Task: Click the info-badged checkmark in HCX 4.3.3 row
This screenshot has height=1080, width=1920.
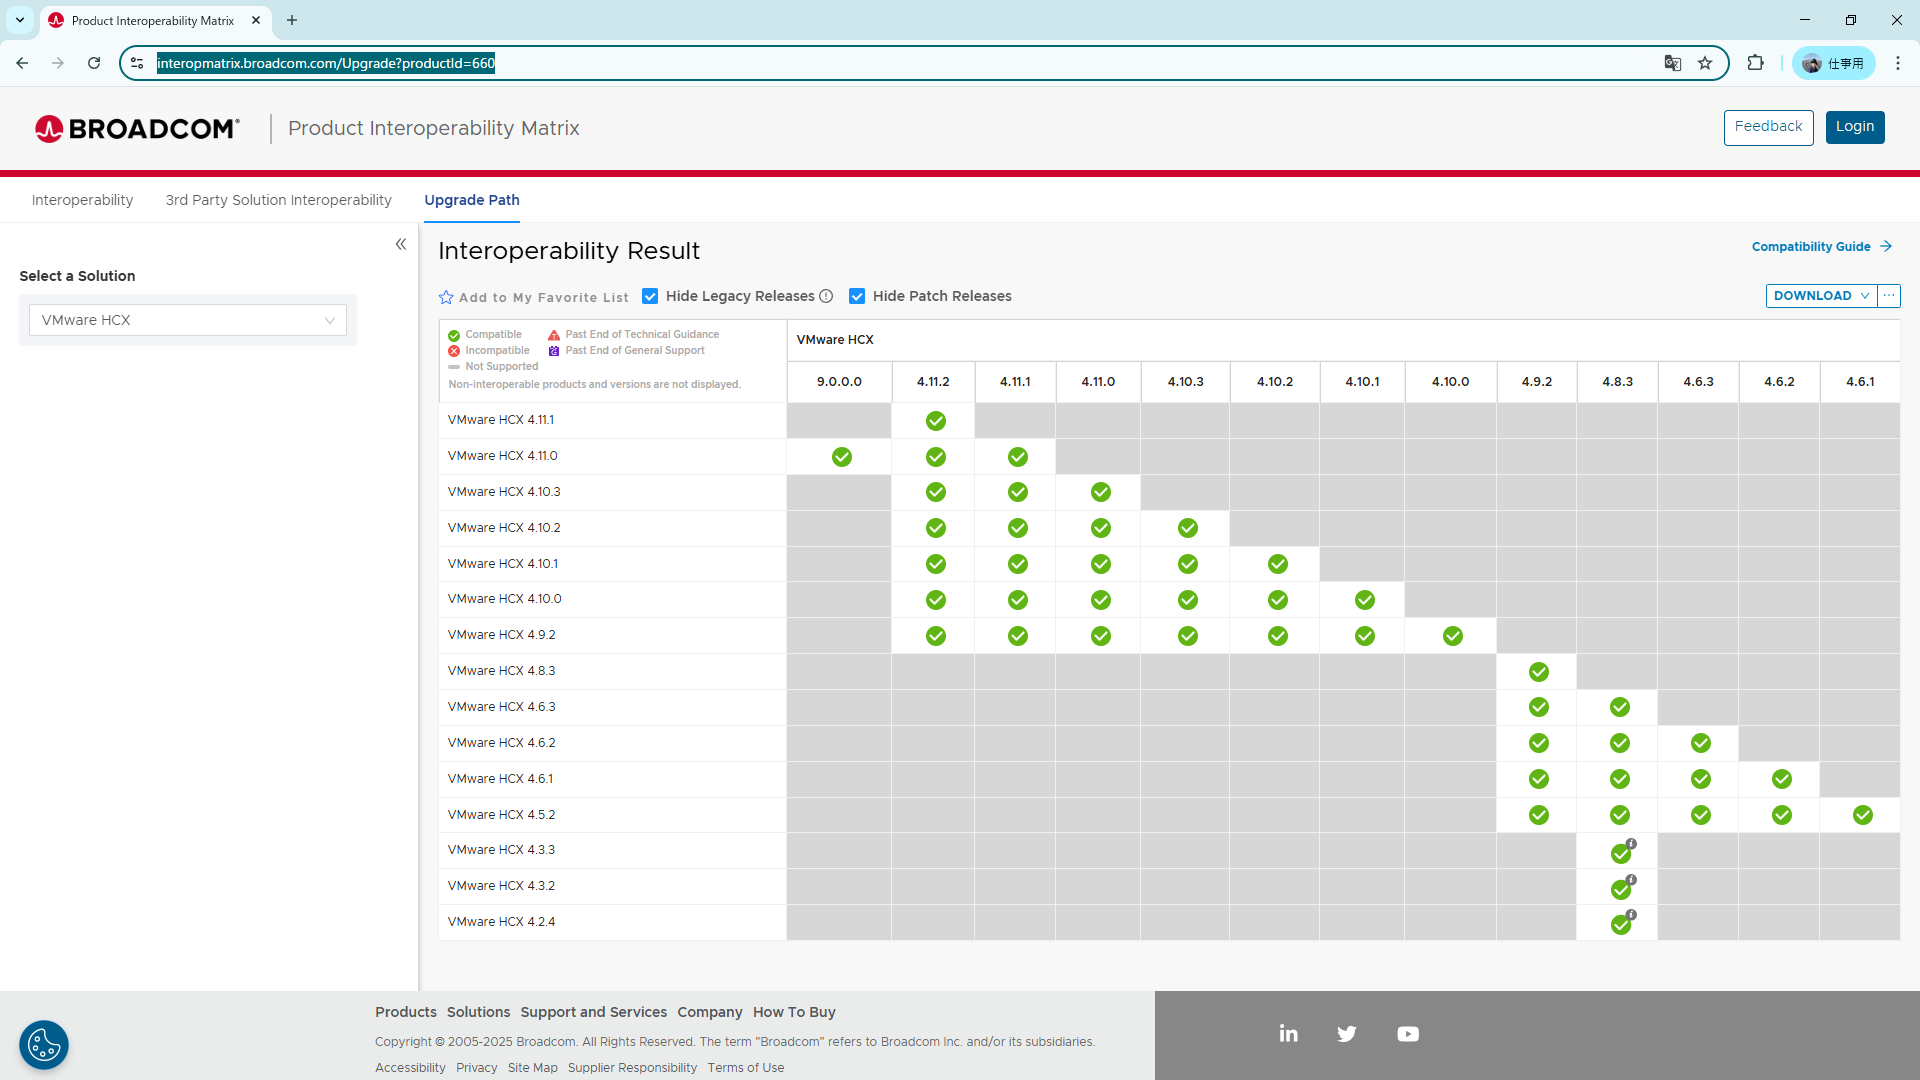Action: coord(1621,853)
